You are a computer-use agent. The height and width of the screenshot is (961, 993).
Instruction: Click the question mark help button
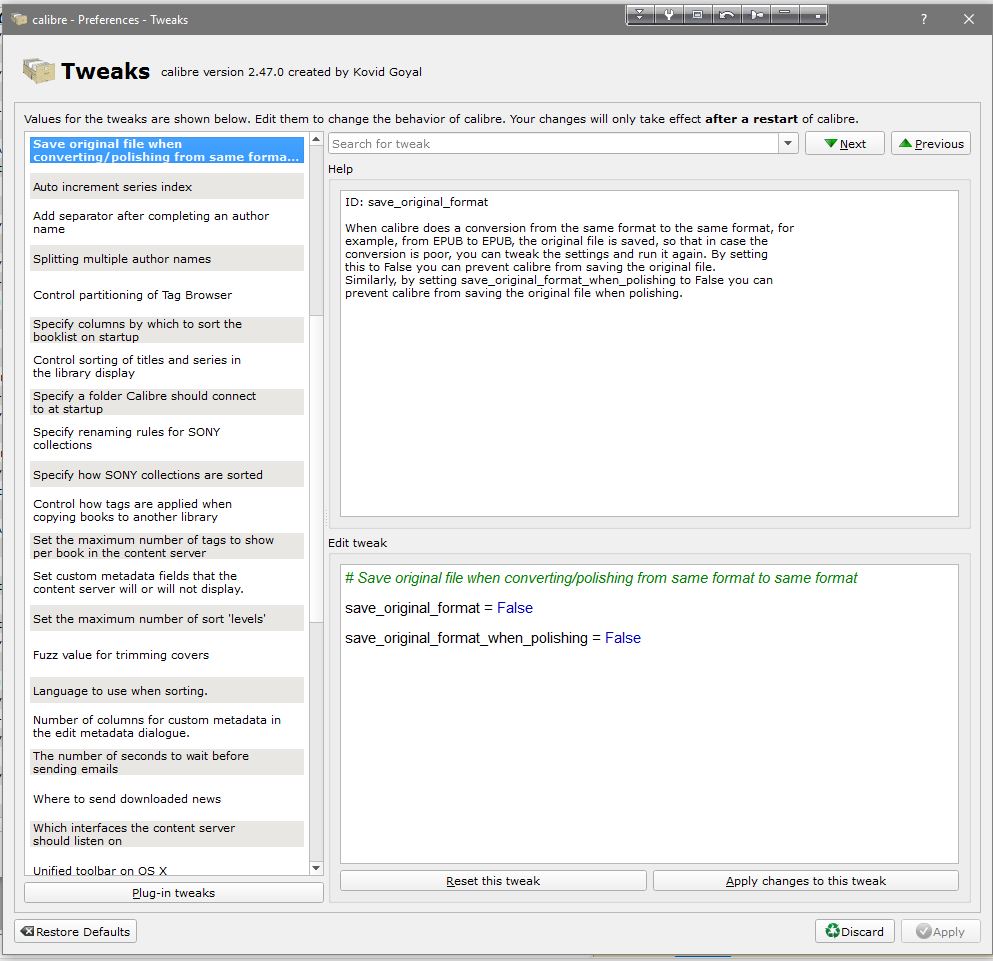click(924, 19)
